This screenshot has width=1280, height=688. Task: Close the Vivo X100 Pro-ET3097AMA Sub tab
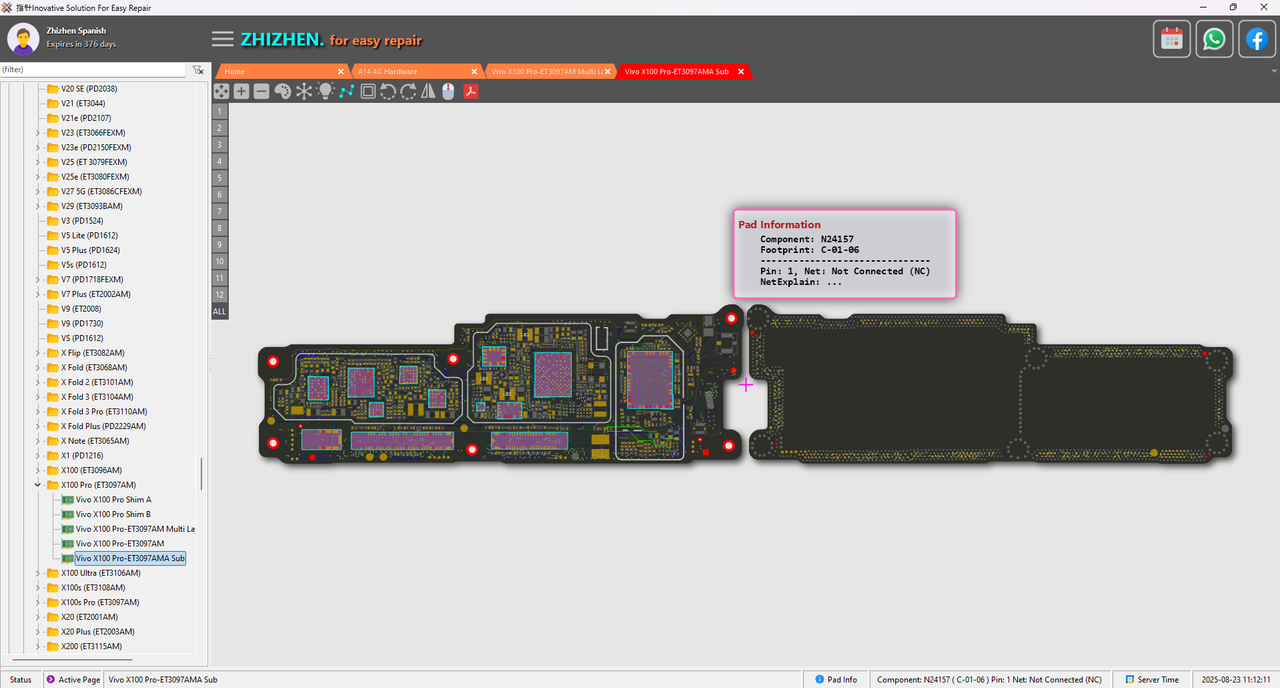[x=741, y=72]
